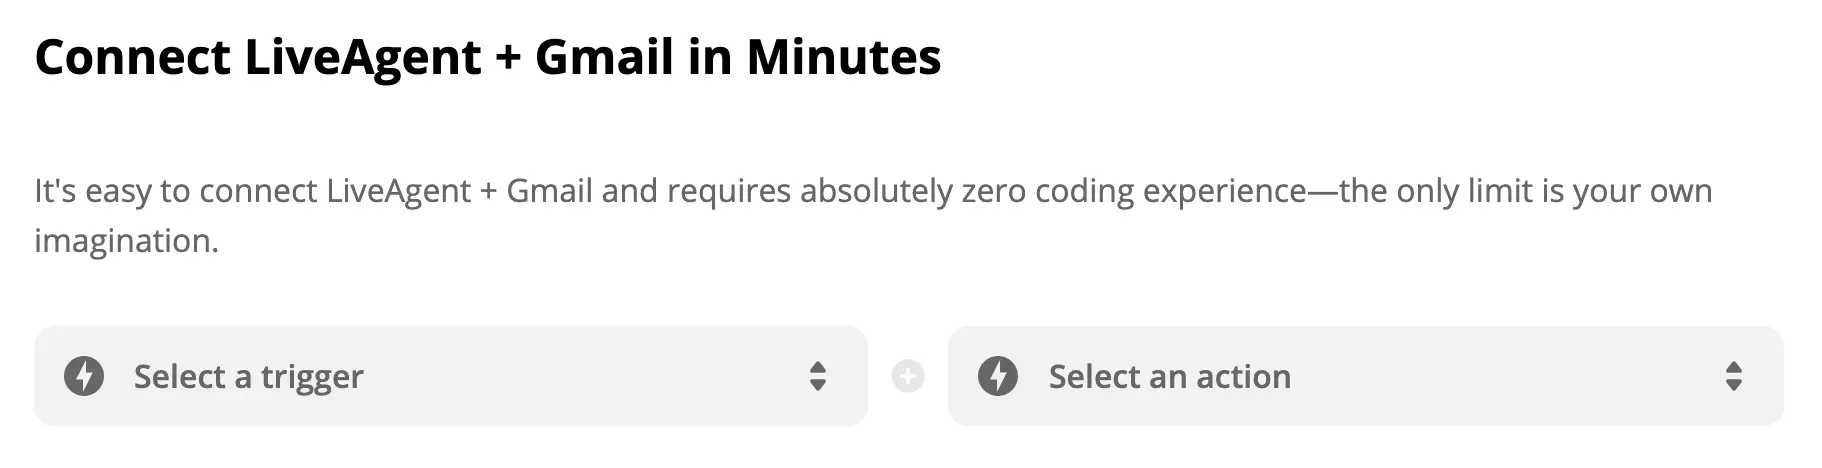This screenshot has width=1822, height=468.
Task: Click the word Minutes in the heading
Action: point(843,57)
